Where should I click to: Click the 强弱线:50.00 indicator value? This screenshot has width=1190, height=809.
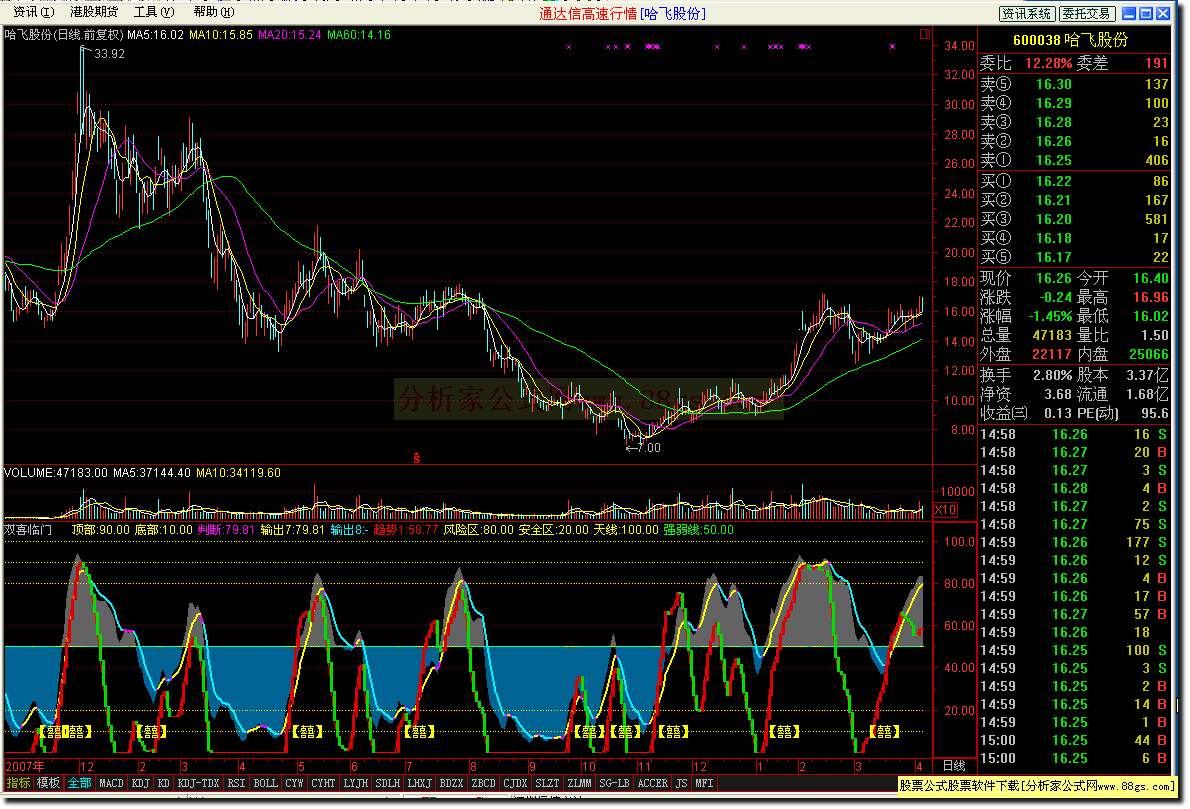click(x=698, y=530)
